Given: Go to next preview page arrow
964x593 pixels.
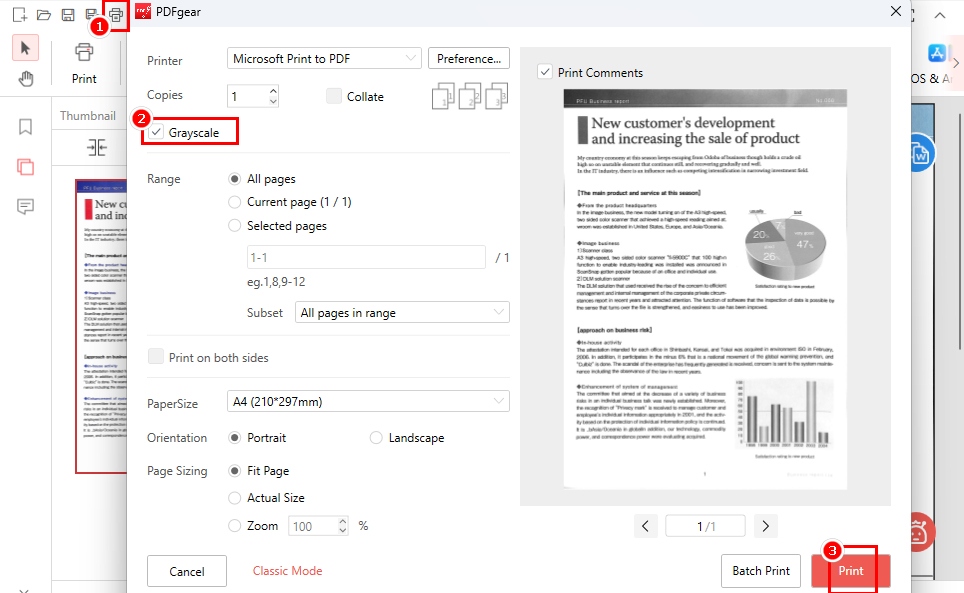Looking at the screenshot, I should (x=766, y=526).
